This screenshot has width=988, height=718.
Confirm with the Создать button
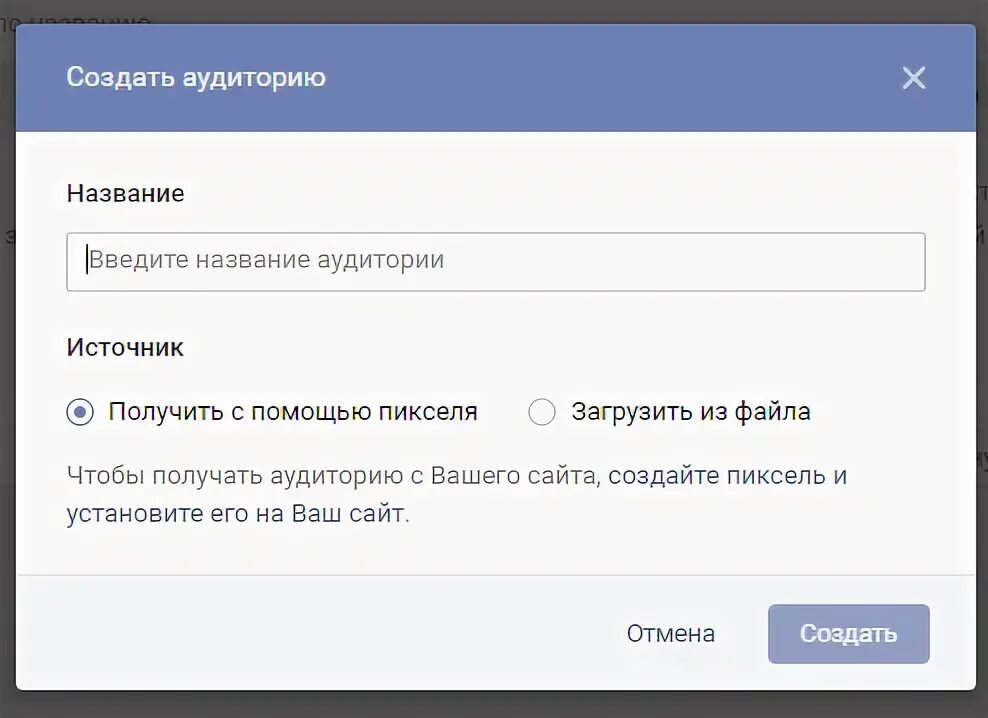(x=849, y=634)
